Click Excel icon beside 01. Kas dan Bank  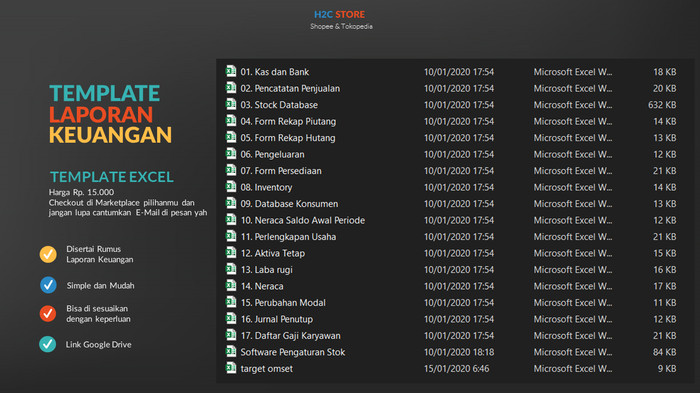231,71
